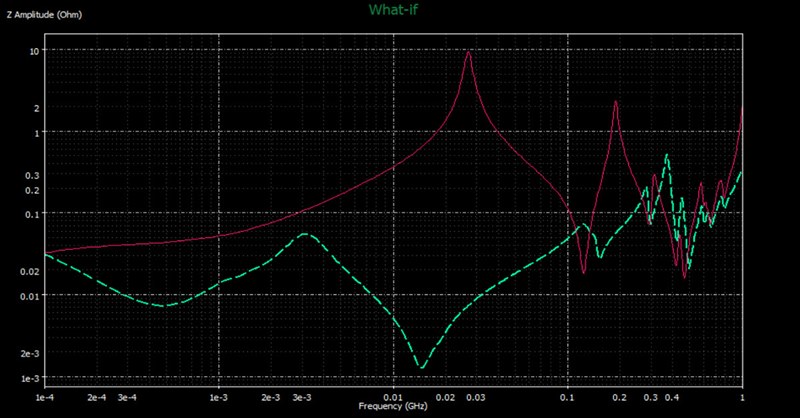Click the "1e-3" tick label on the Y axis

(x=29, y=377)
